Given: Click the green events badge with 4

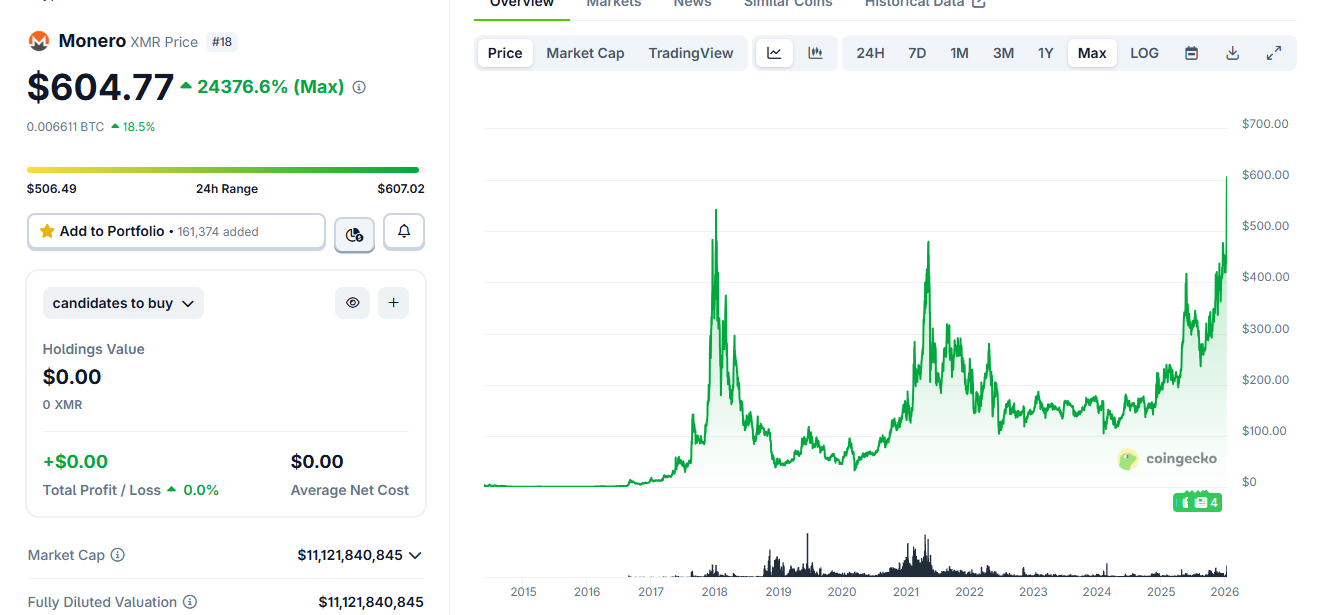Looking at the screenshot, I should [1198, 502].
